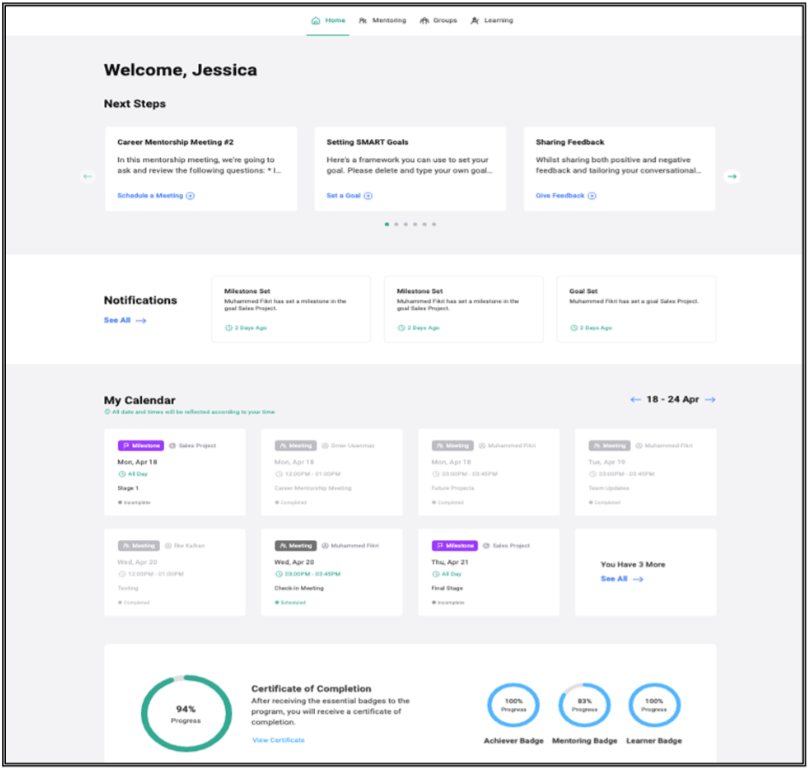Click the View Certificate link
Viewport: 809px width, 770px height.
tap(278, 740)
